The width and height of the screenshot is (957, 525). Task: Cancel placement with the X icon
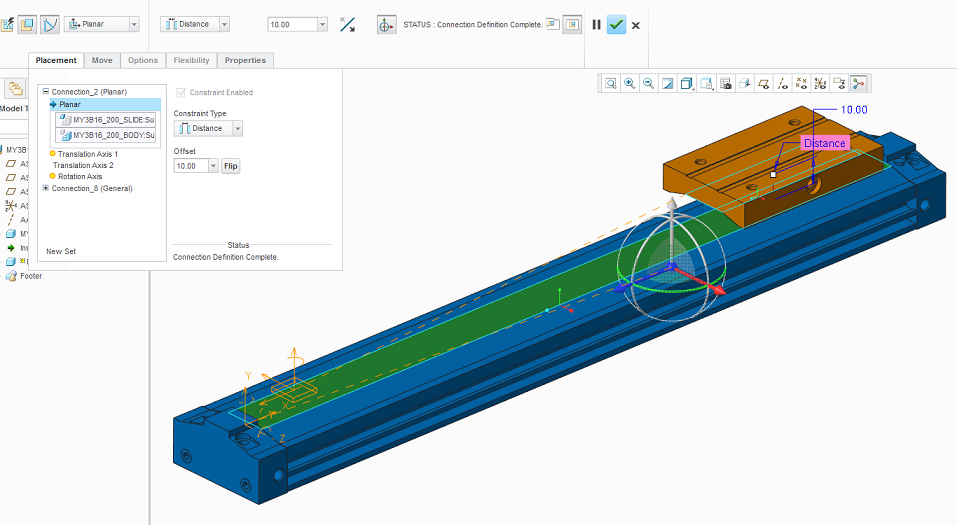click(635, 26)
